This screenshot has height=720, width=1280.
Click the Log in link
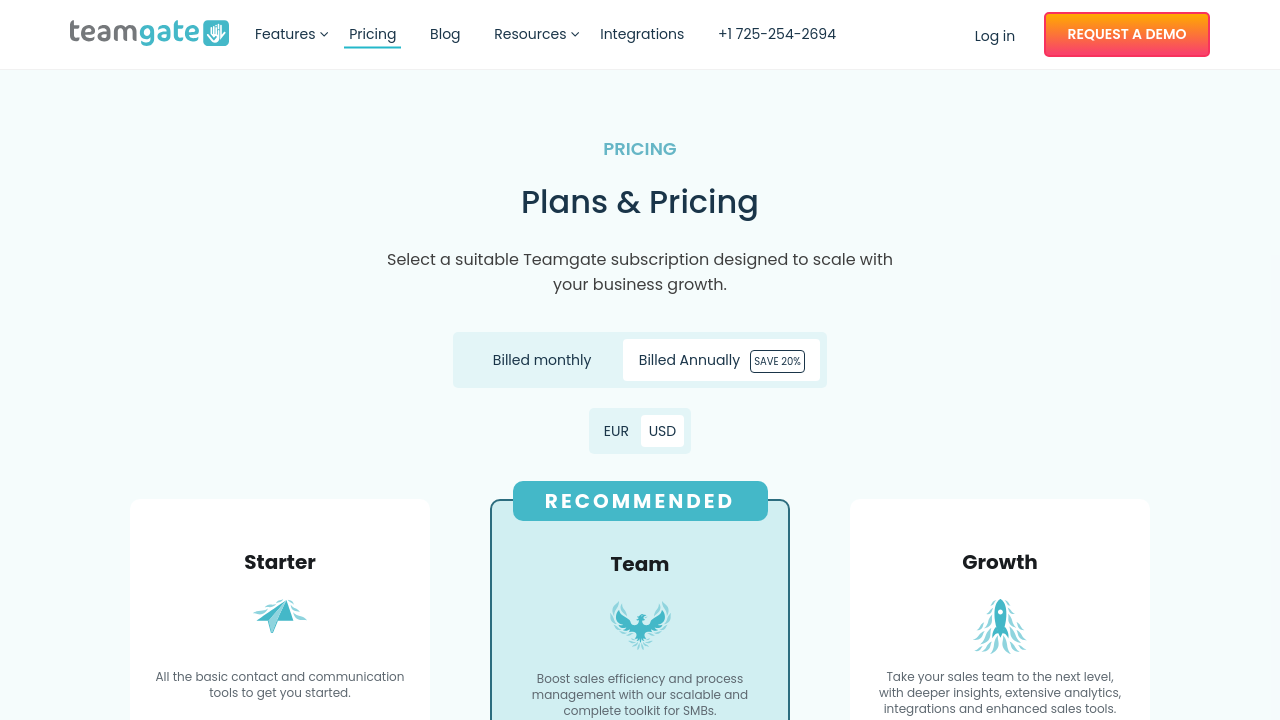[994, 36]
